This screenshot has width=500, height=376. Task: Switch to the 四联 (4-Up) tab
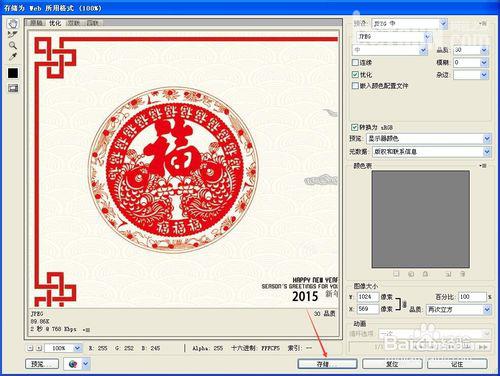pyautogui.click(x=93, y=23)
